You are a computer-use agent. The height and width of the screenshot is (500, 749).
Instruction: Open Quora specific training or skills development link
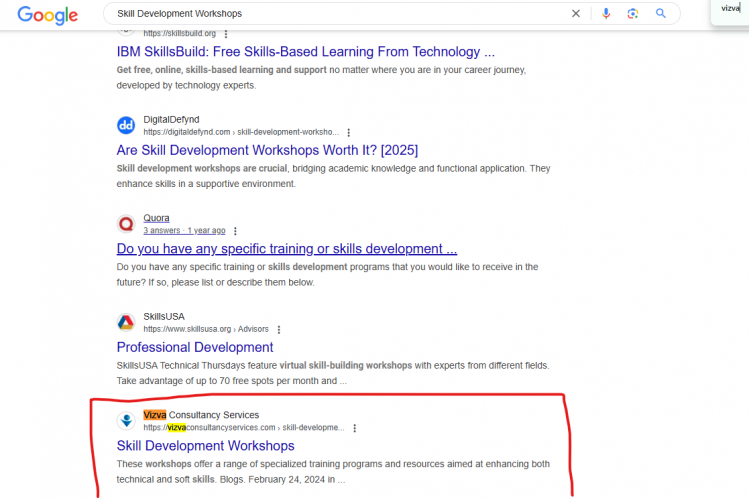(x=287, y=249)
